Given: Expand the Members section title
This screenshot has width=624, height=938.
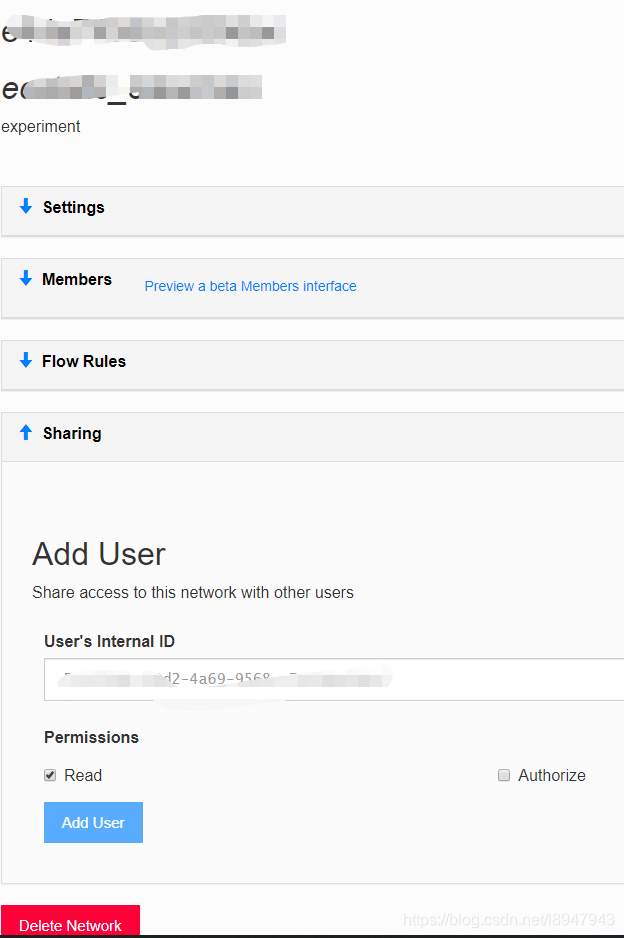Looking at the screenshot, I should coord(77,280).
